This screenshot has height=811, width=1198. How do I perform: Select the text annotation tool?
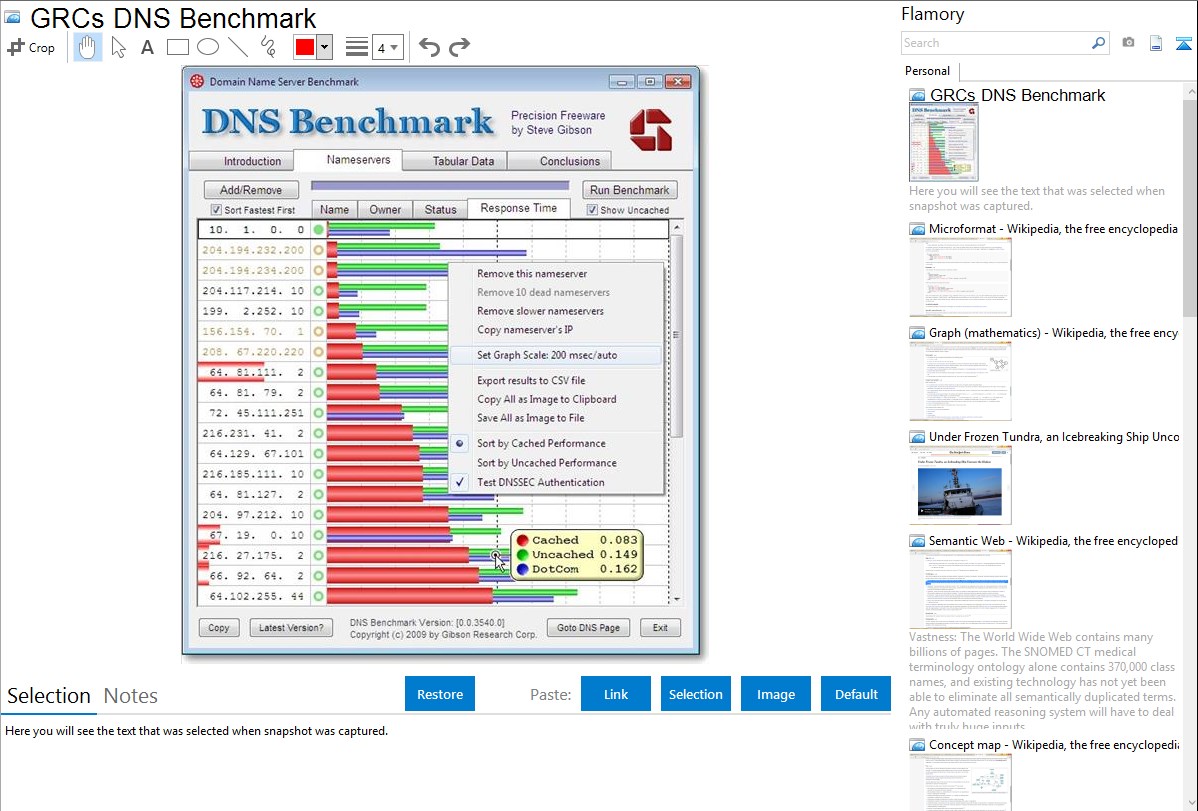click(x=147, y=47)
